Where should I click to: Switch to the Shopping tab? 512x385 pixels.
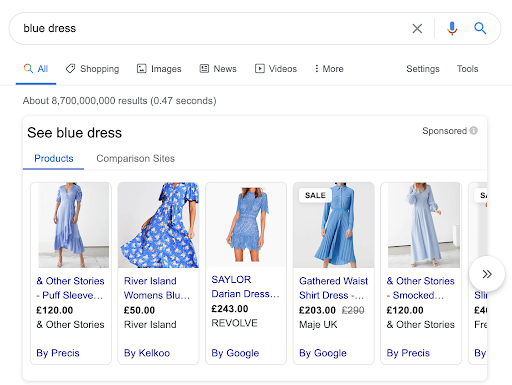point(92,69)
